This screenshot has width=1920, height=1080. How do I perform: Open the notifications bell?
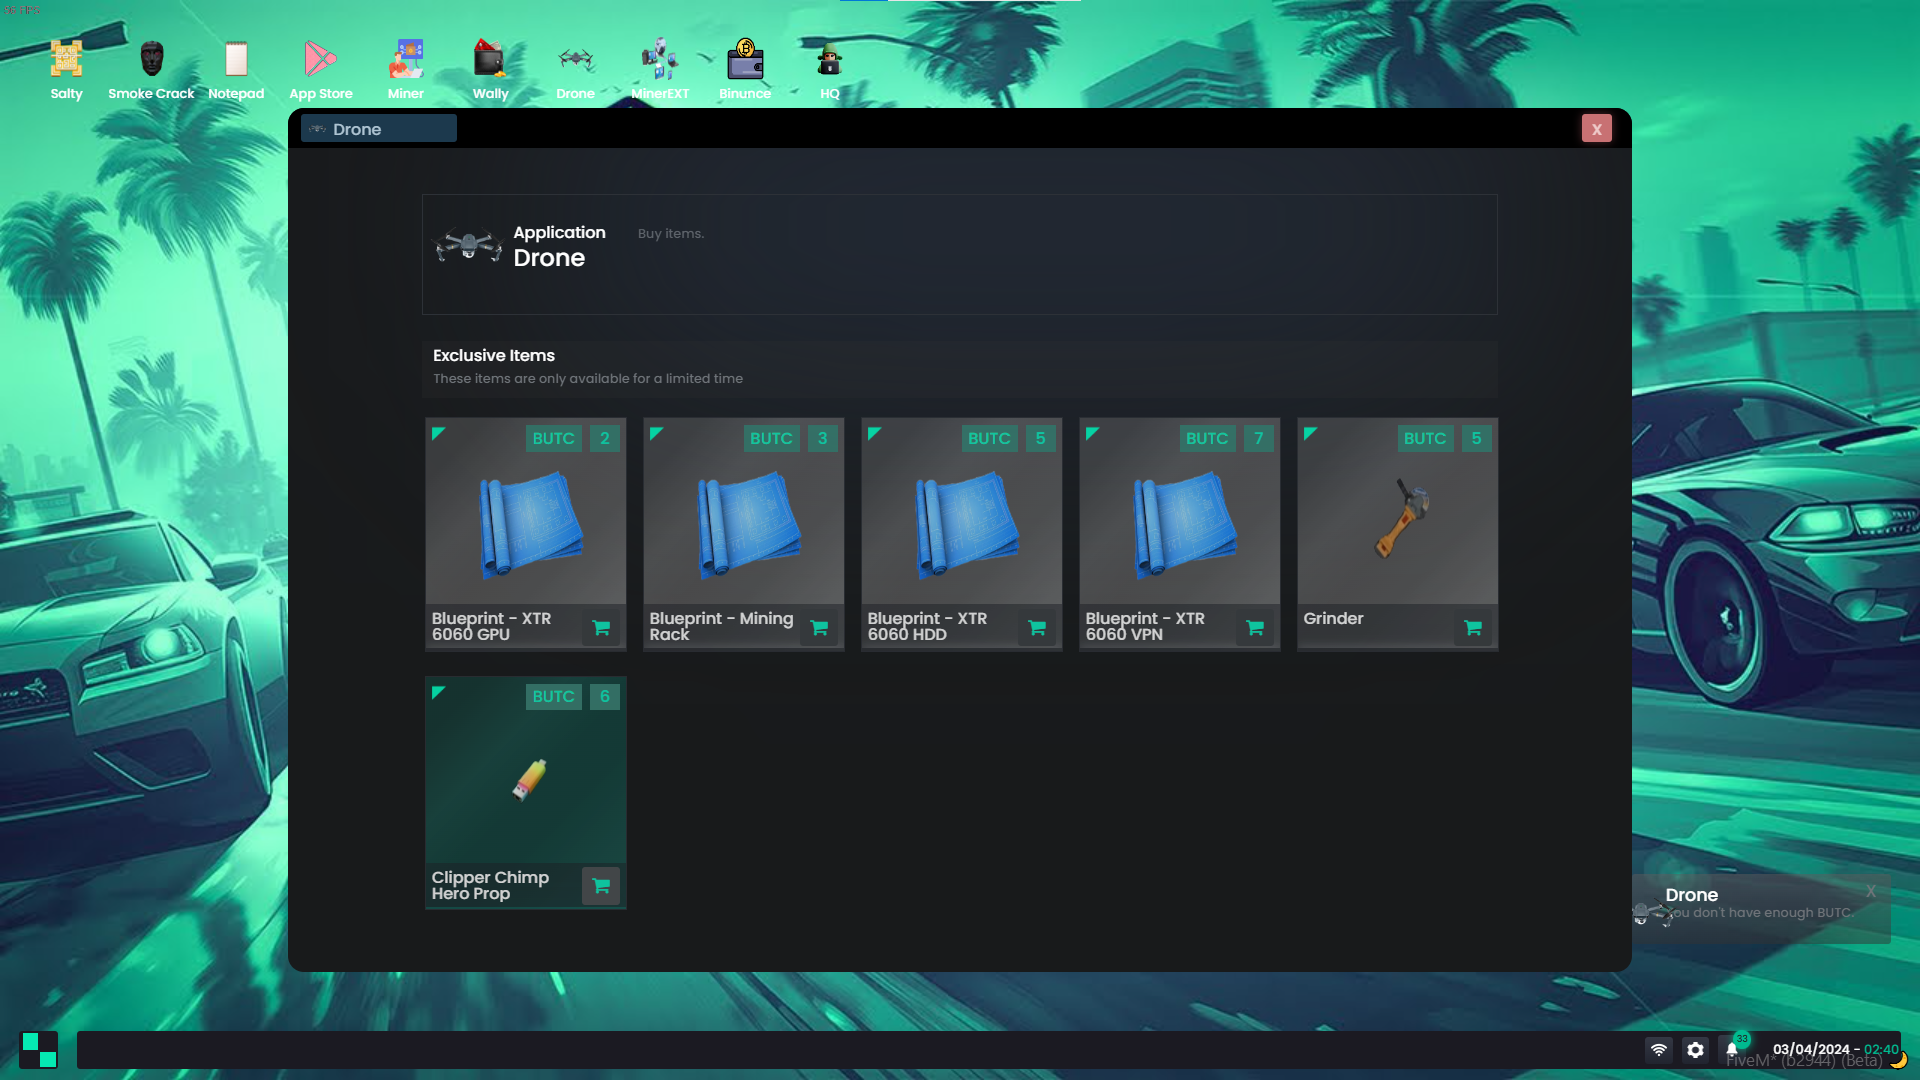(1732, 1050)
